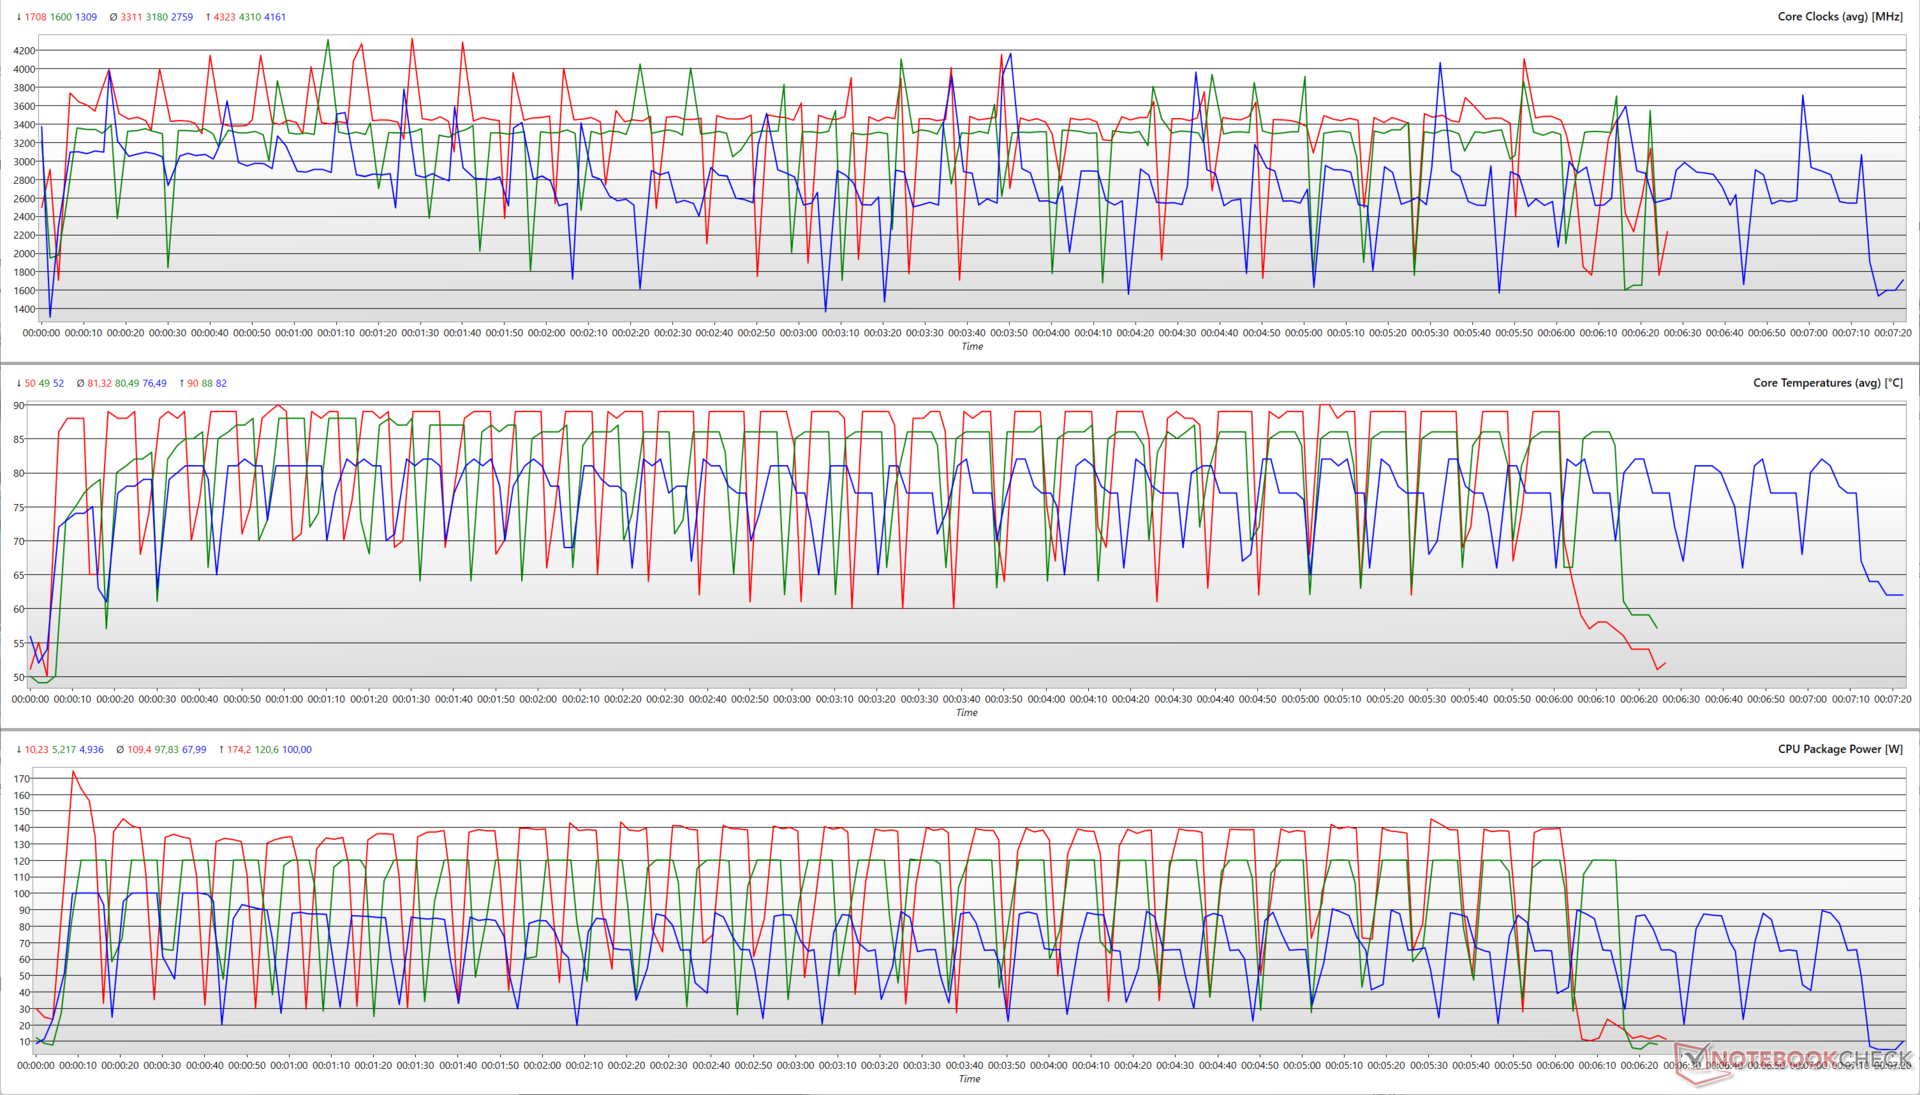
Task: Click the 00:05:00 marker on Core Temperatures time axis
Action: pos(1300,699)
